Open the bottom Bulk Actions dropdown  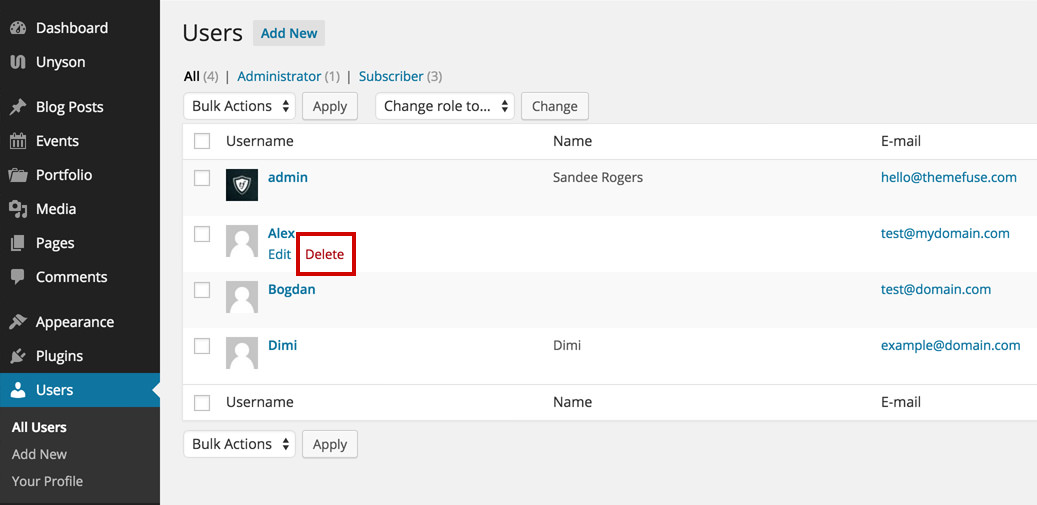239,444
